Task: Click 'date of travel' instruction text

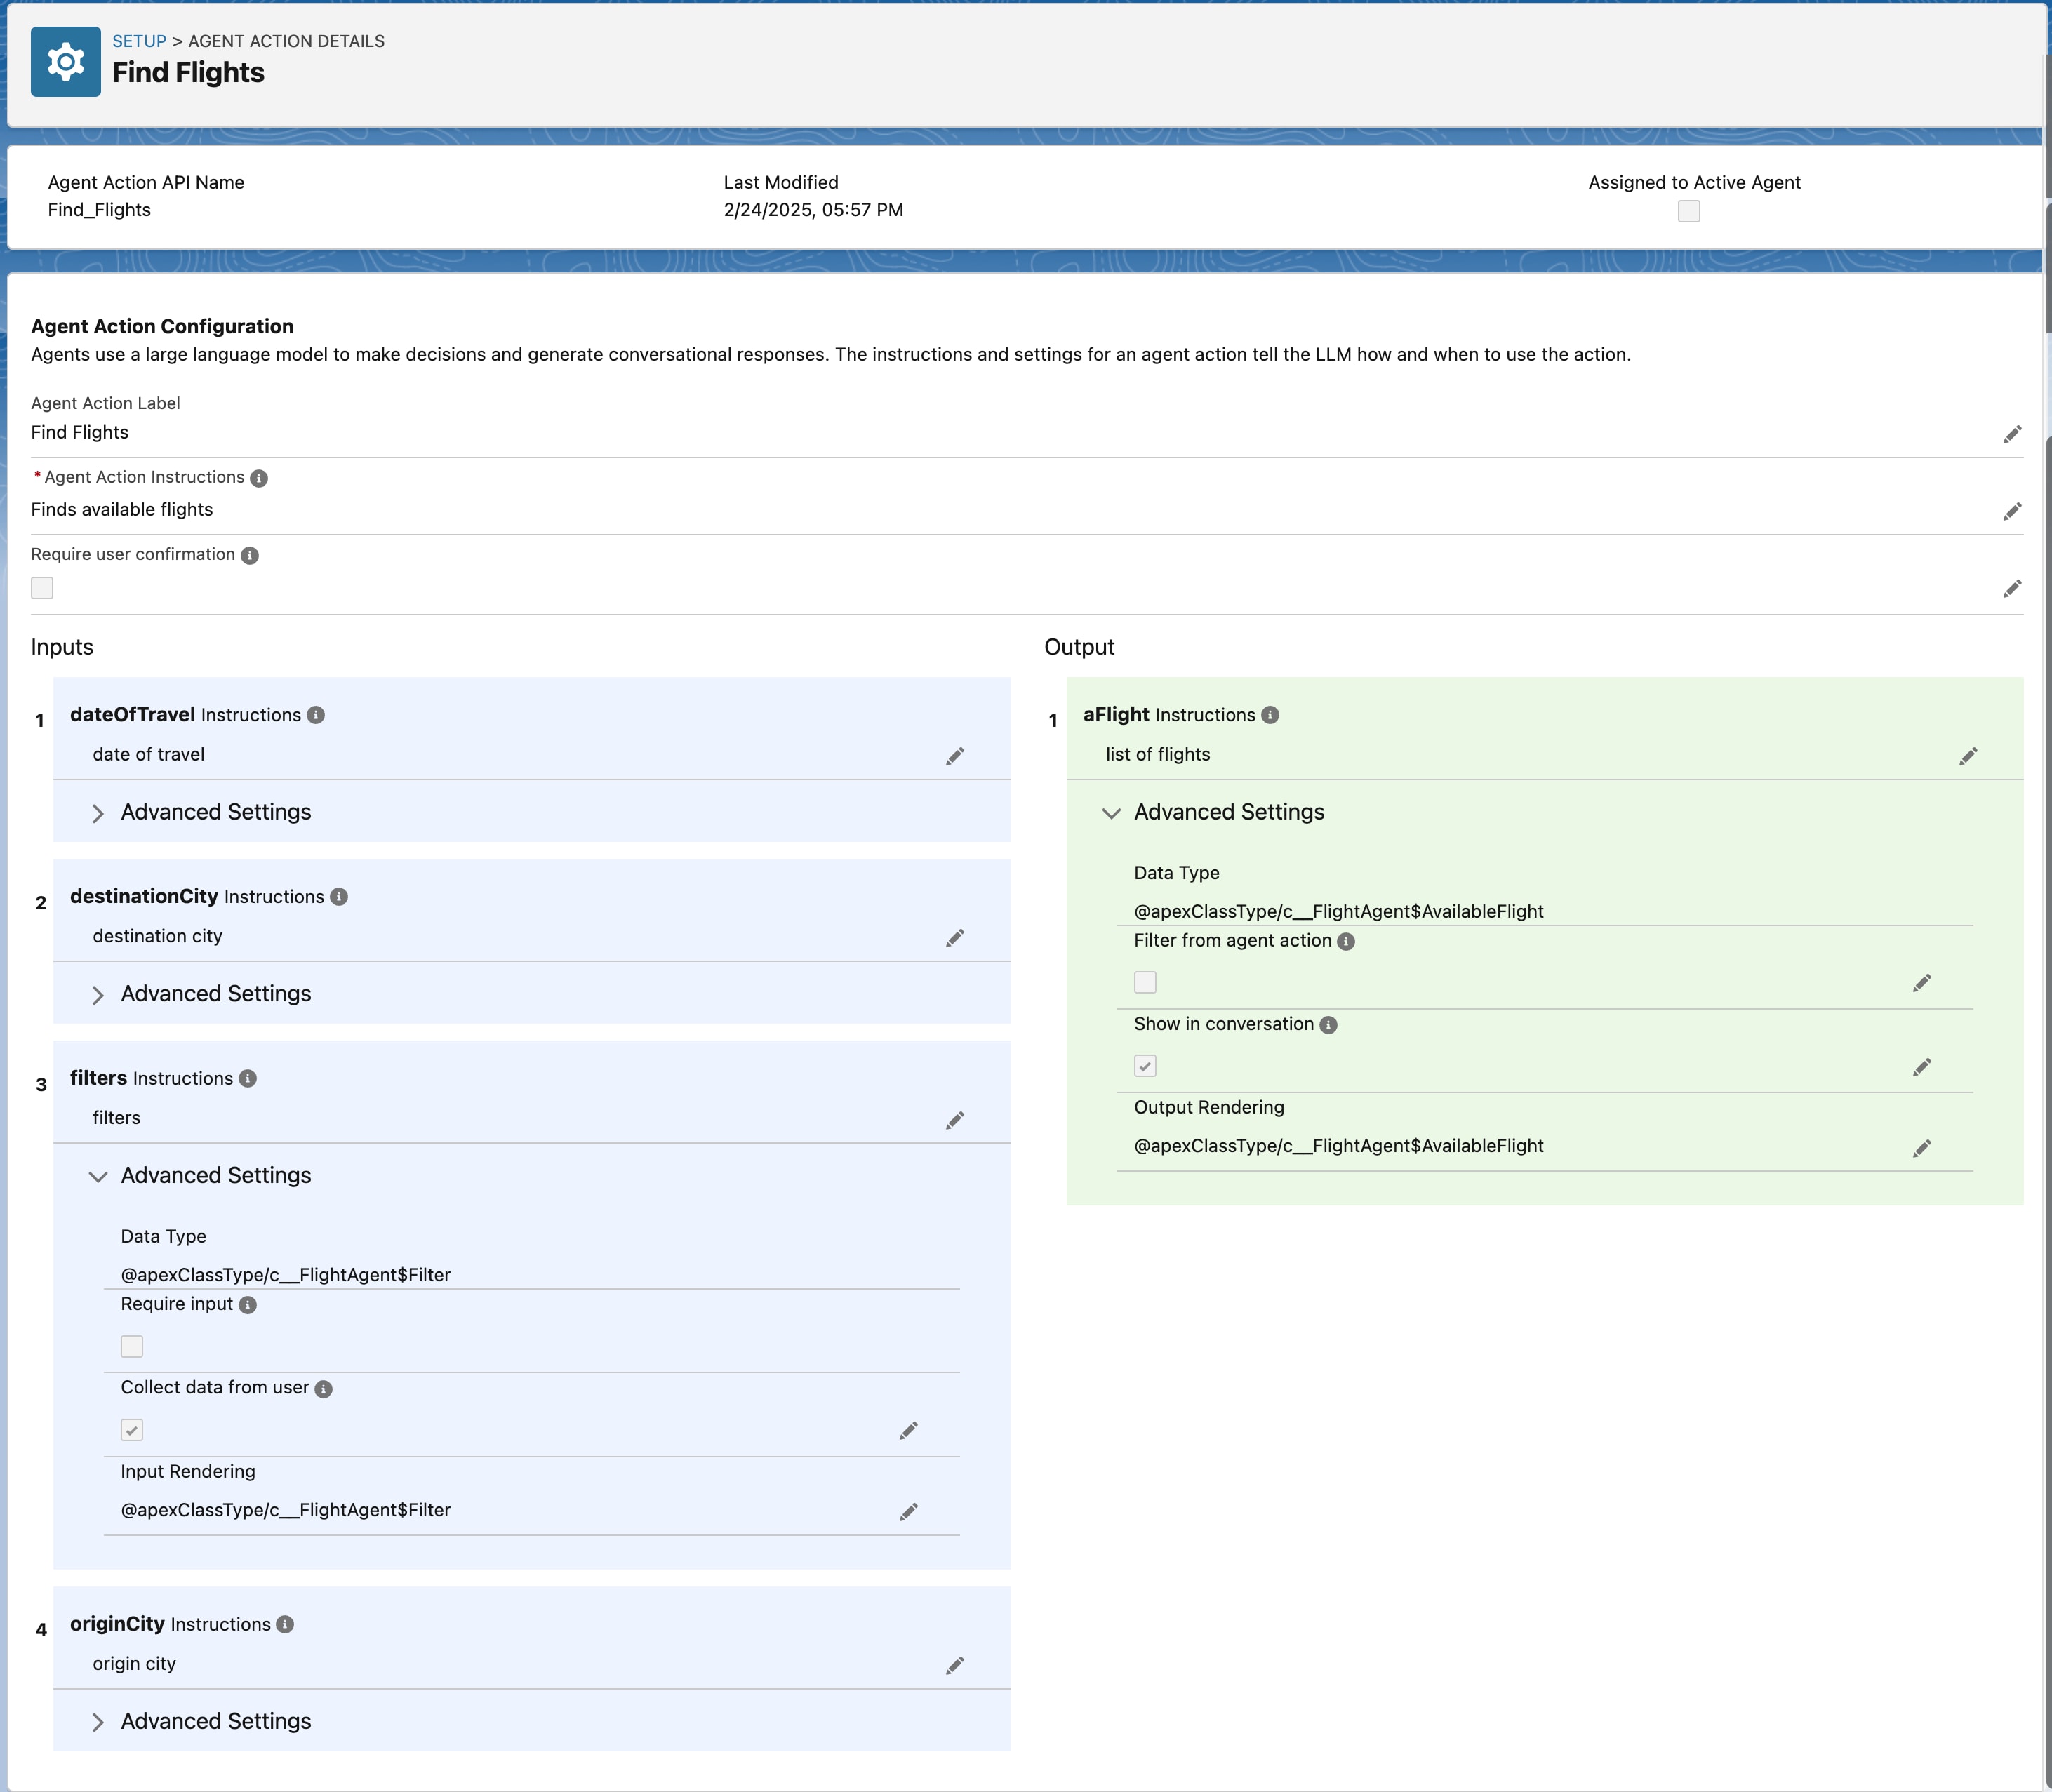Action: pos(148,754)
